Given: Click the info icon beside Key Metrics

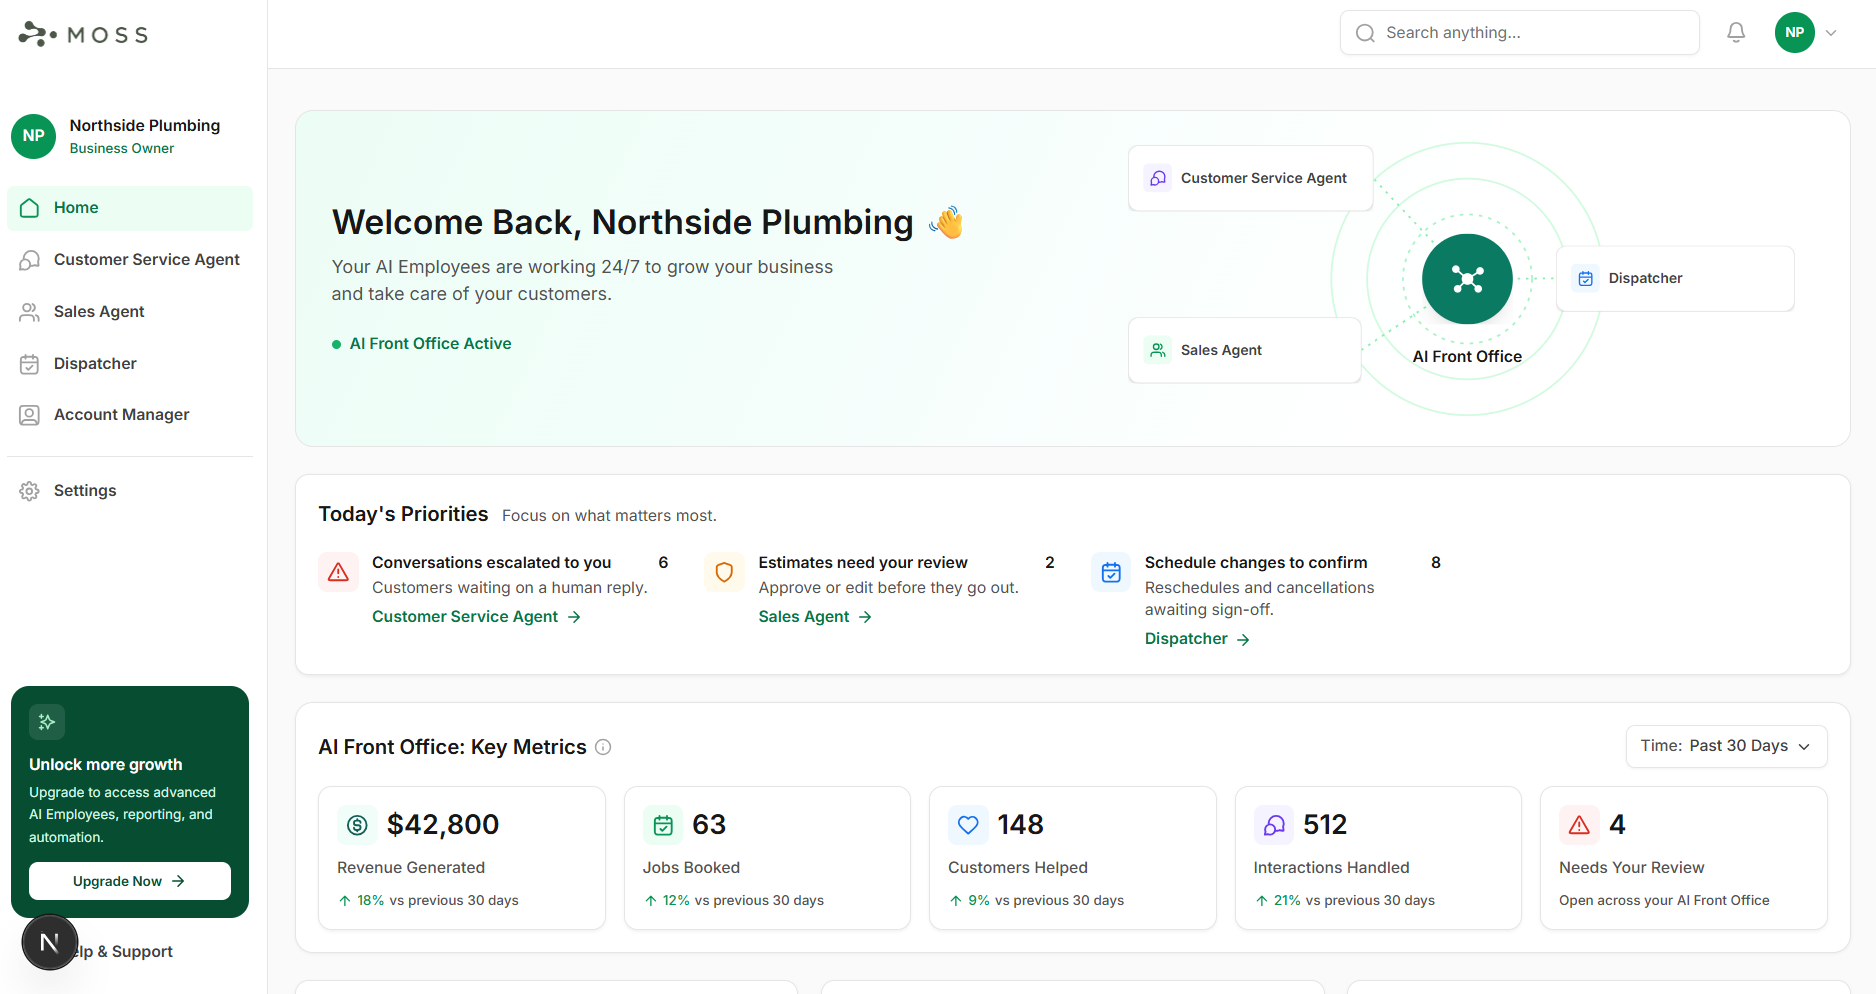Looking at the screenshot, I should (x=603, y=747).
